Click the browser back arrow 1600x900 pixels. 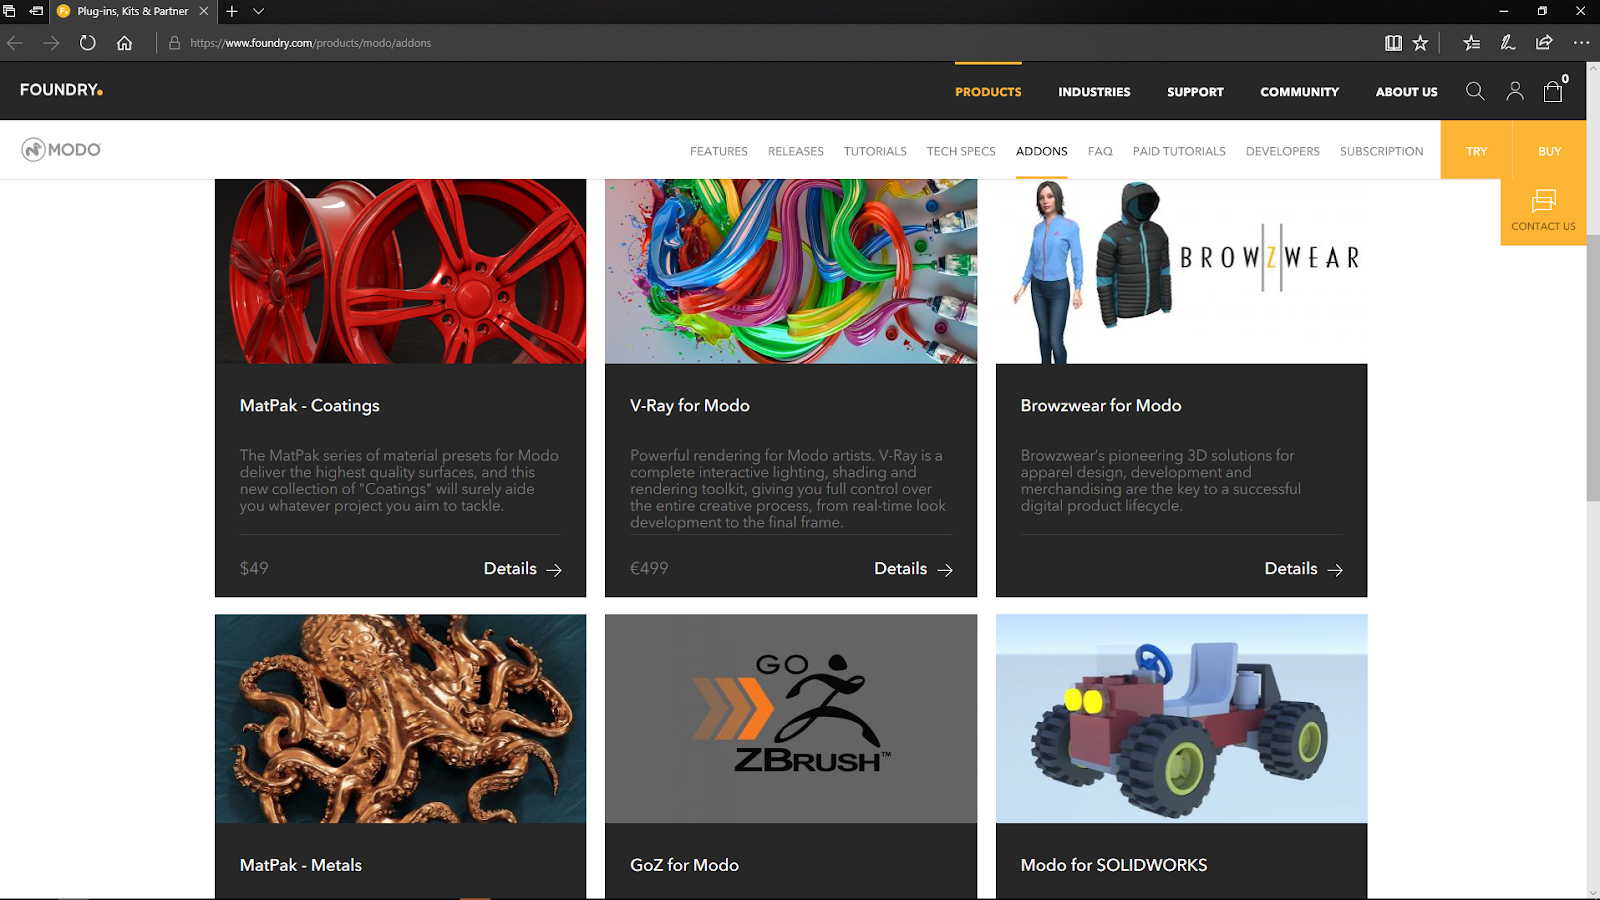coord(15,43)
